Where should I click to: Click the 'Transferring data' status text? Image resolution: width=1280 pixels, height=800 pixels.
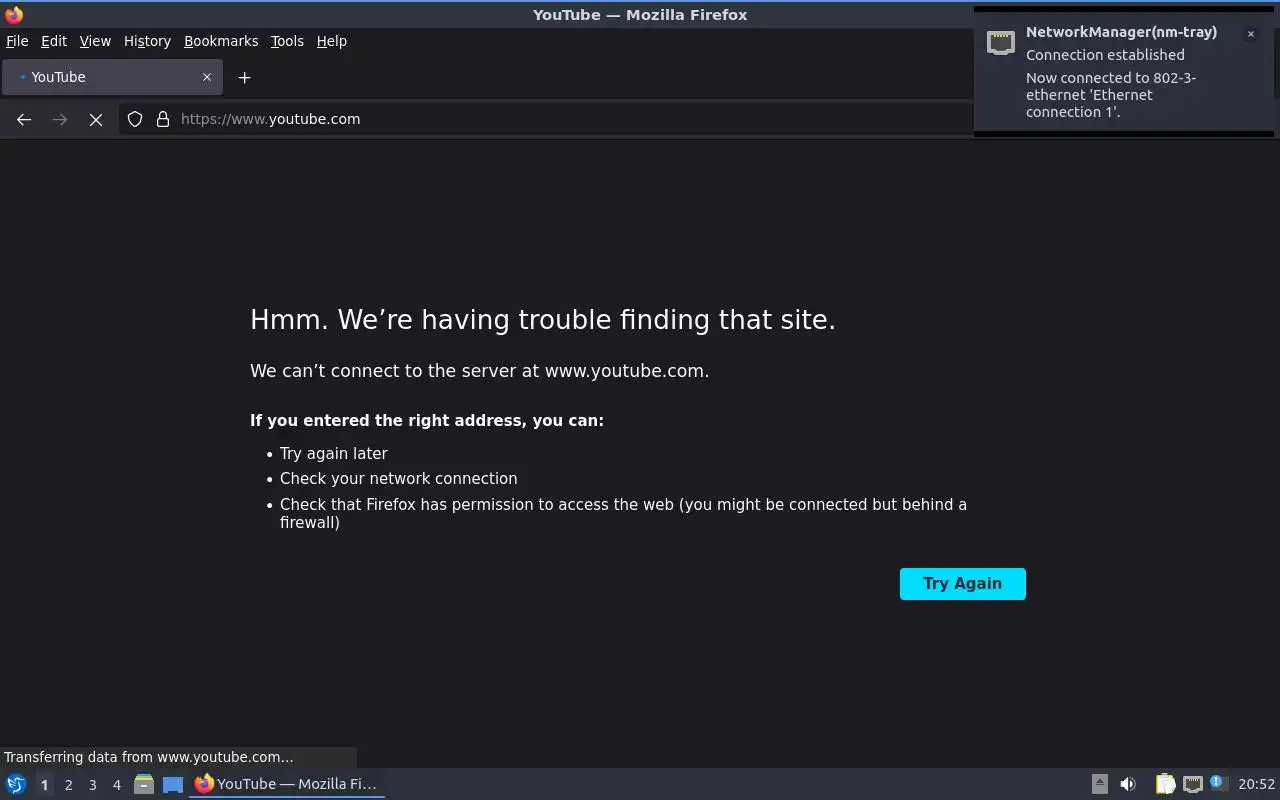[x=148, y=757]
